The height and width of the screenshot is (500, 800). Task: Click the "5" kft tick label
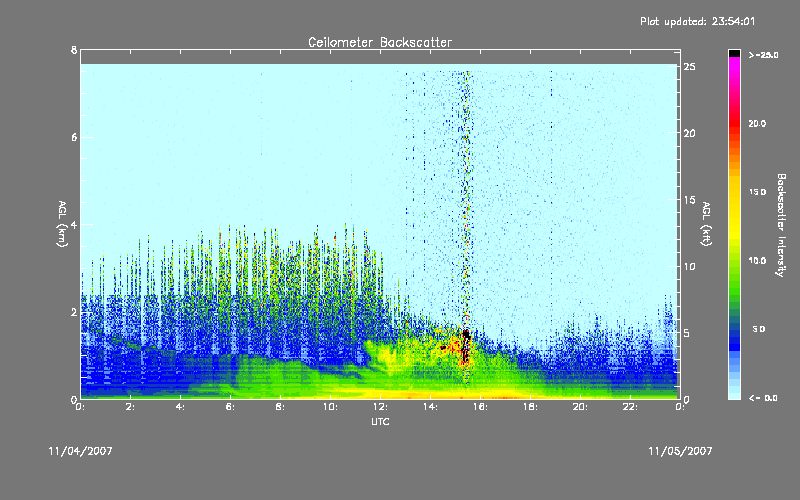687,333
